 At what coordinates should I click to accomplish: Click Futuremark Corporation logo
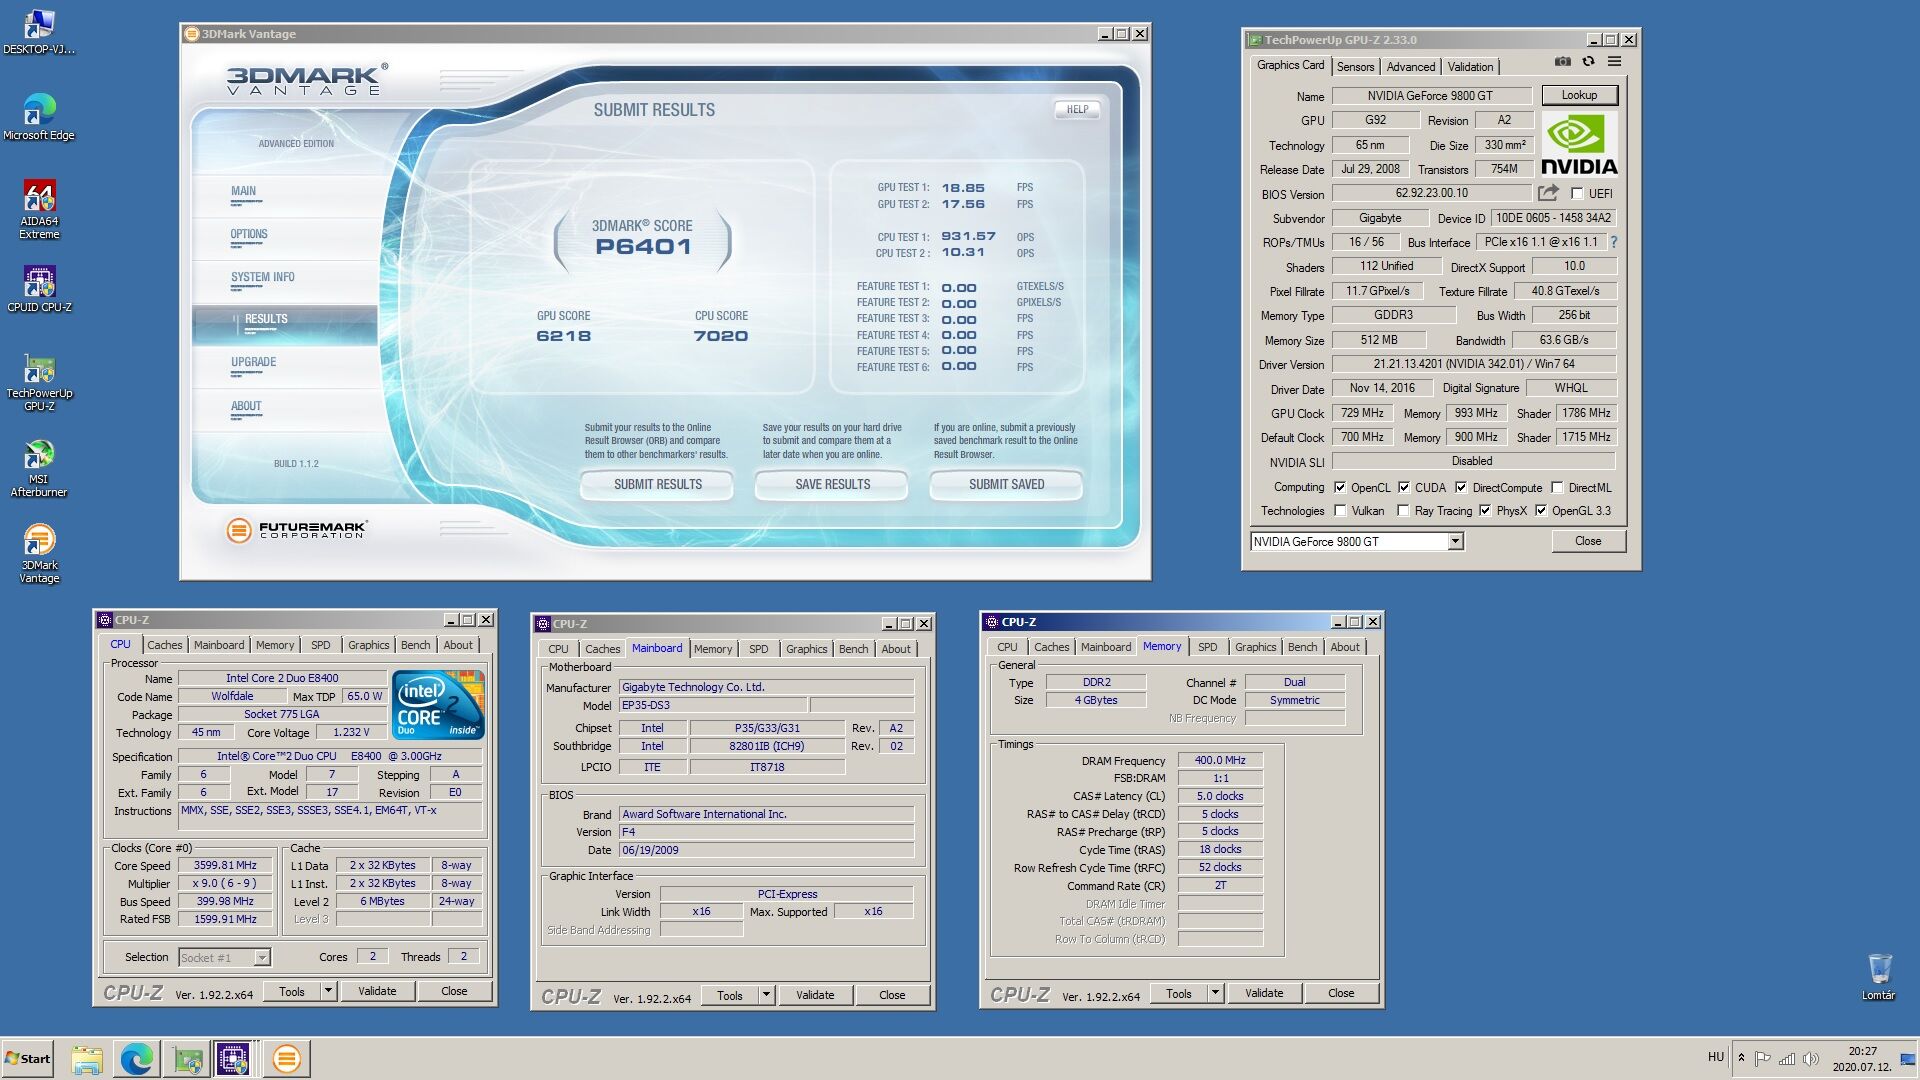[x=297, y=530]
